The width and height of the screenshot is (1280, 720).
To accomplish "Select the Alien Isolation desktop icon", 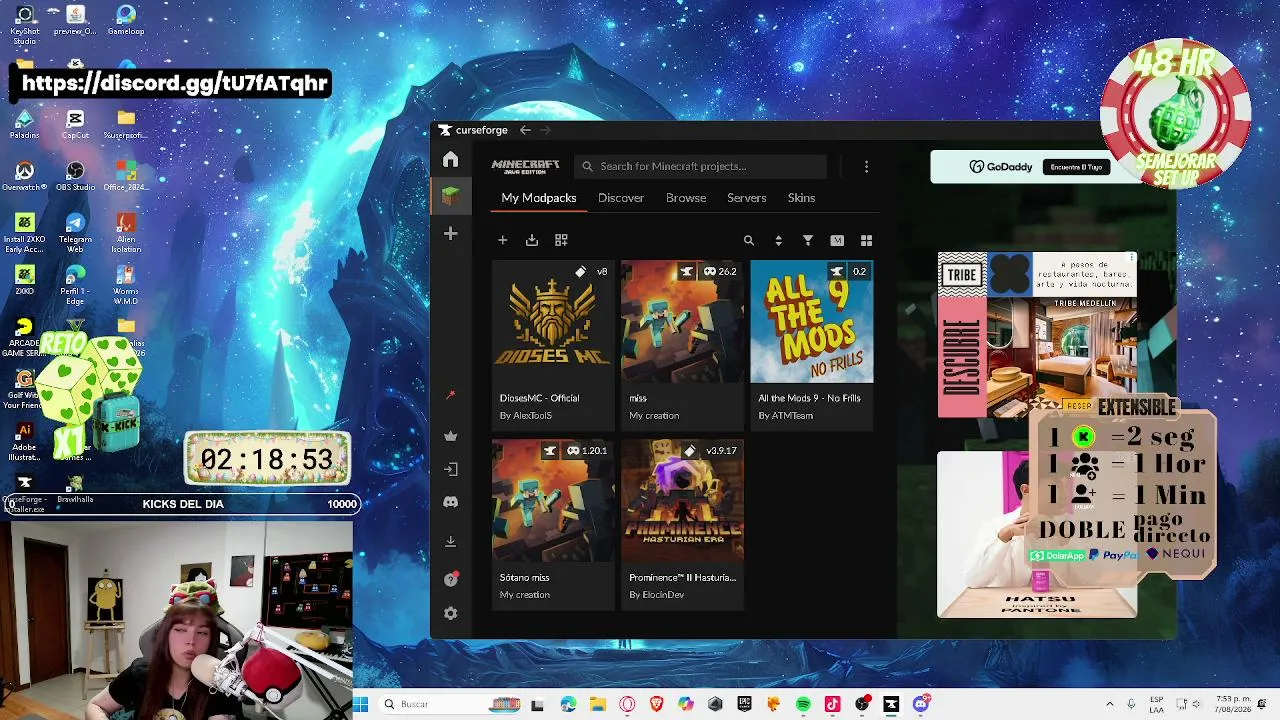I will pos(125,233).
